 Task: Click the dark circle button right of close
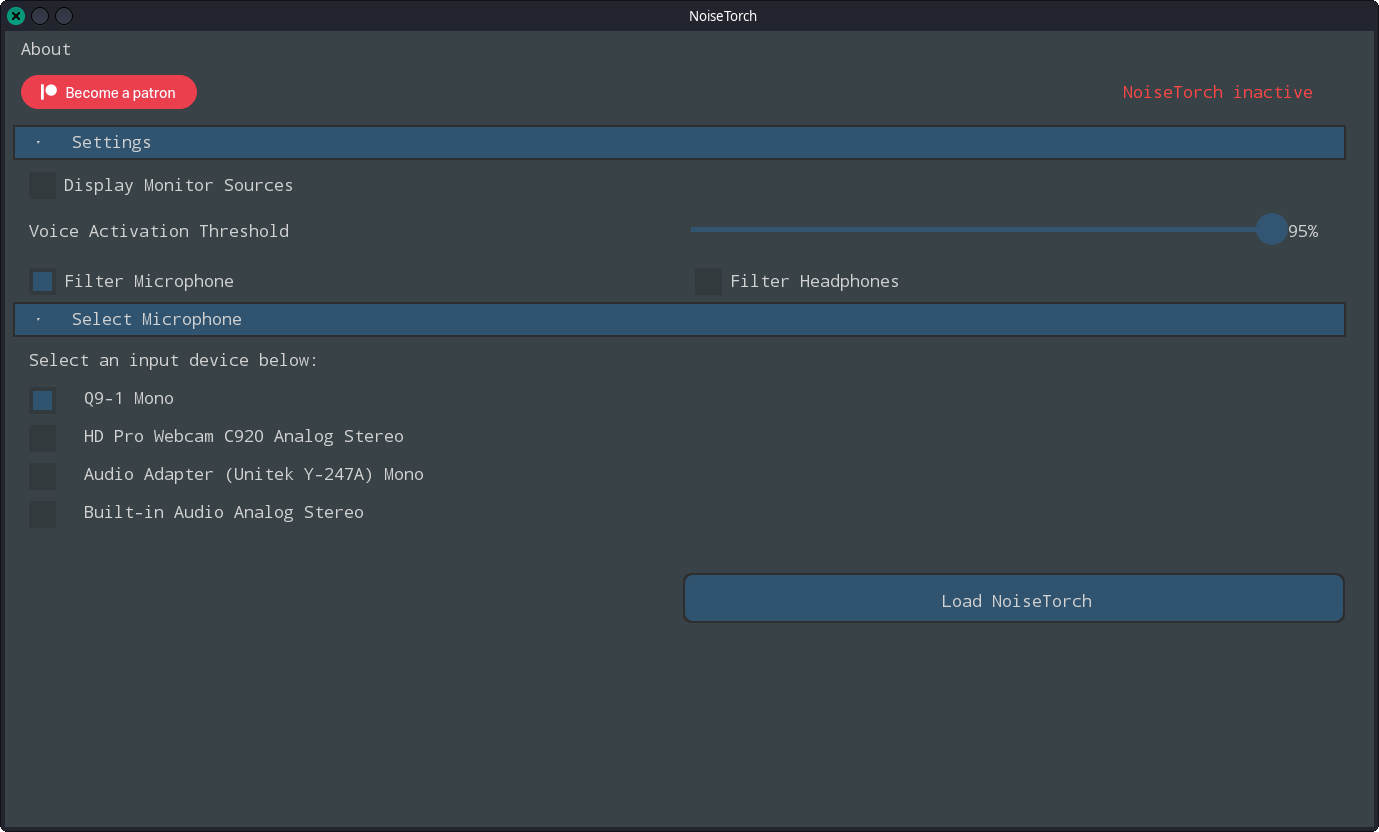(40, 16)
